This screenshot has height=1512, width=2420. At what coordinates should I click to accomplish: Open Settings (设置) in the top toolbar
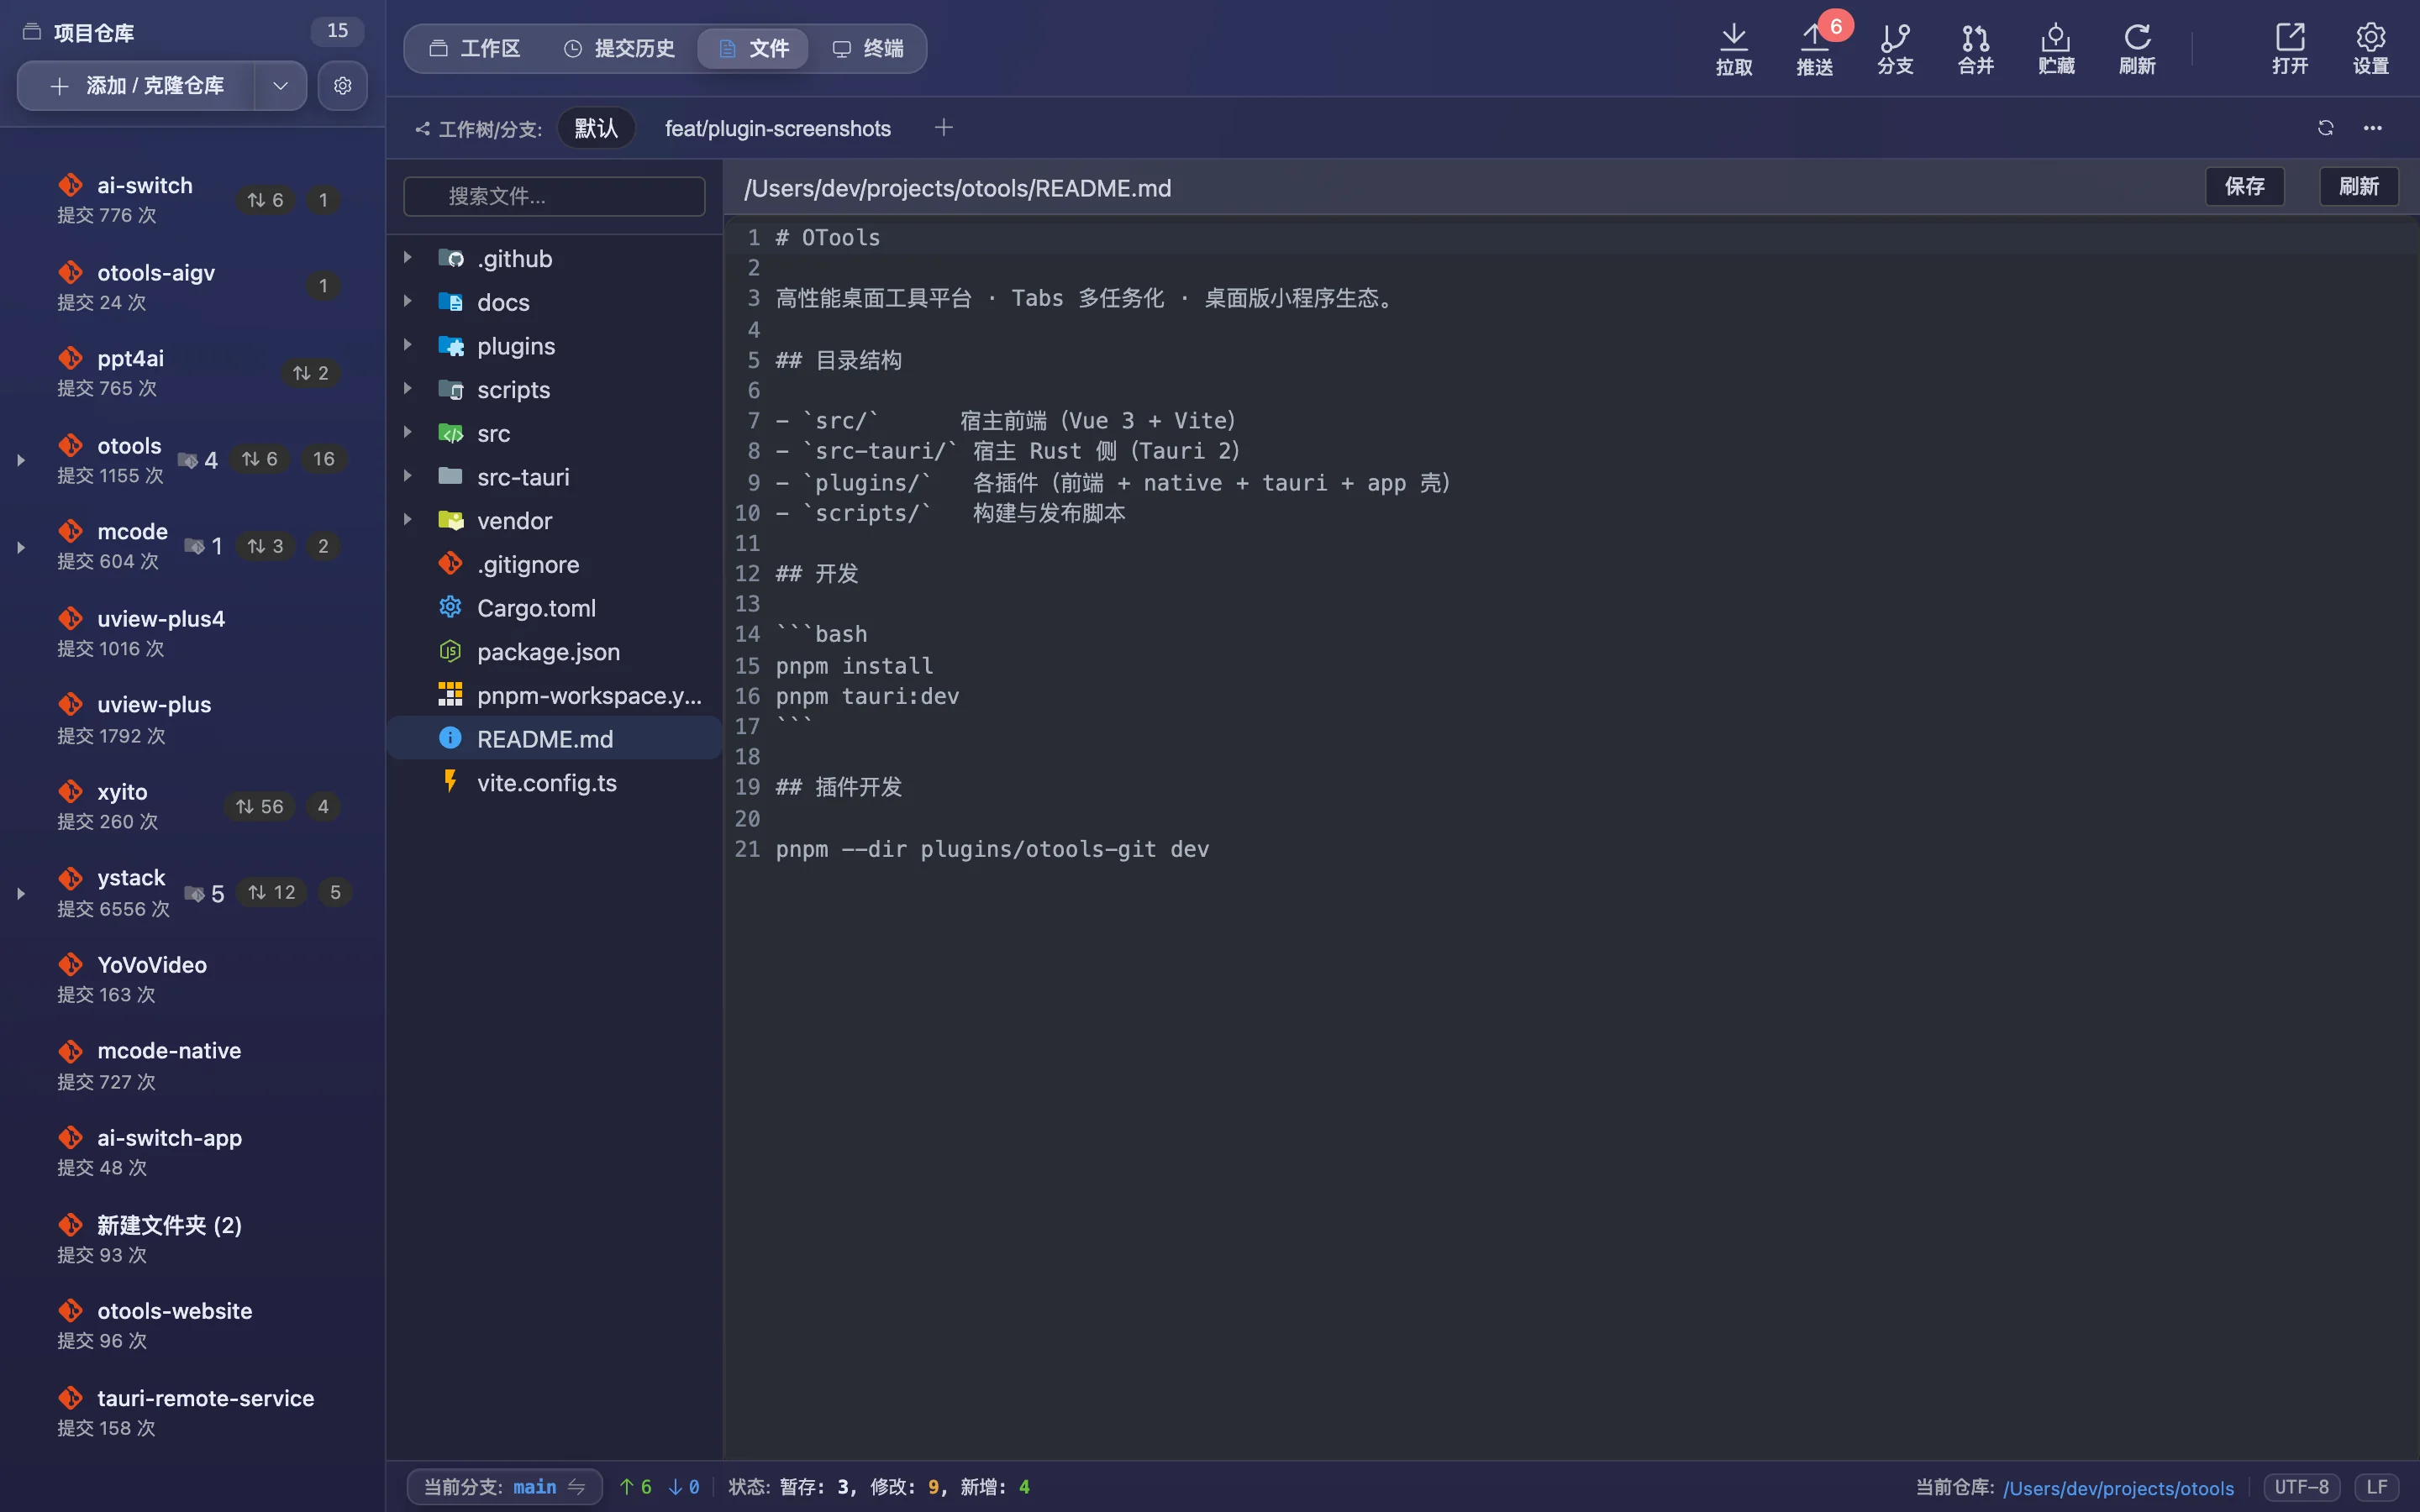[x=2370, y=49]
